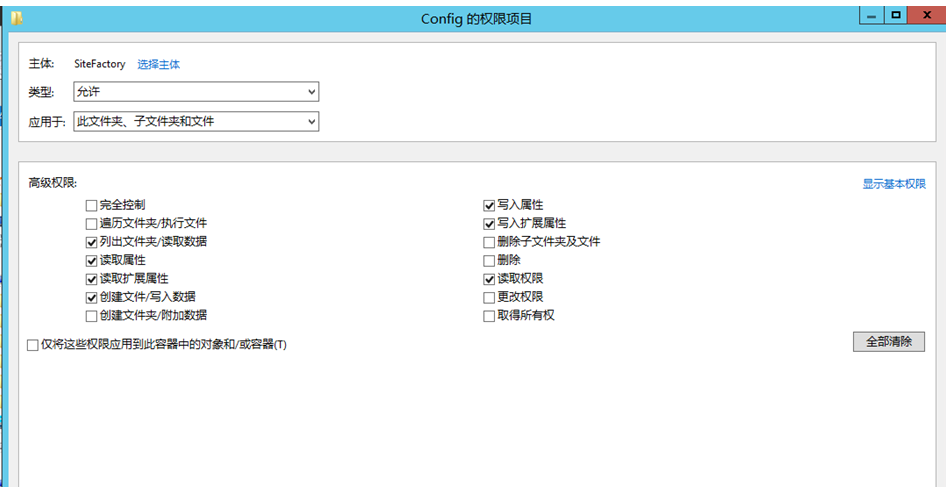The image size is (946, 496).
Task: Click 选择主体 link next to SiteFactory
Action: click(x=159, y=64)
